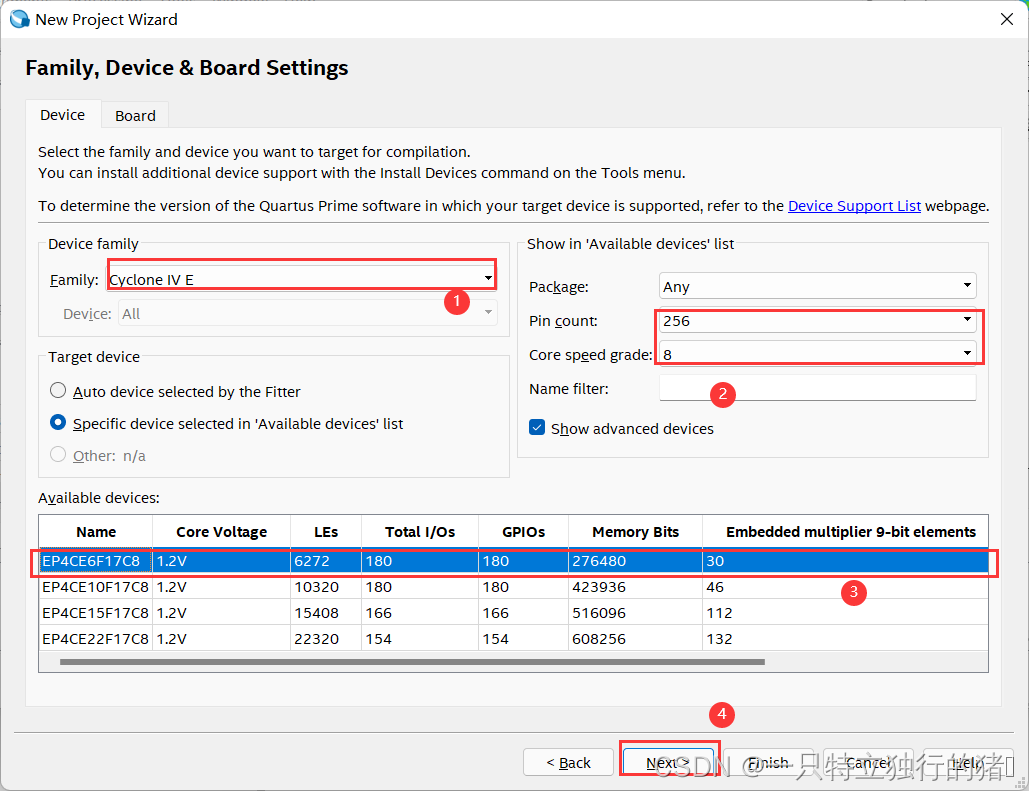This screenshot has width=1029, height=791.
Task: Click the Finish button
Action: click(x=768, y=763)
